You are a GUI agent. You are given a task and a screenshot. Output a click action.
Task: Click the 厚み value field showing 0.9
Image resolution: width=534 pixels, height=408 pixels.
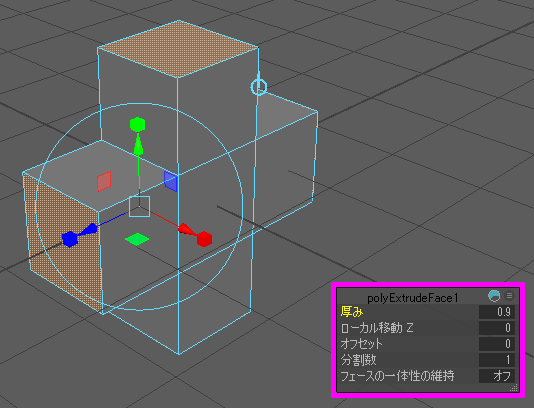coord(497,312)
